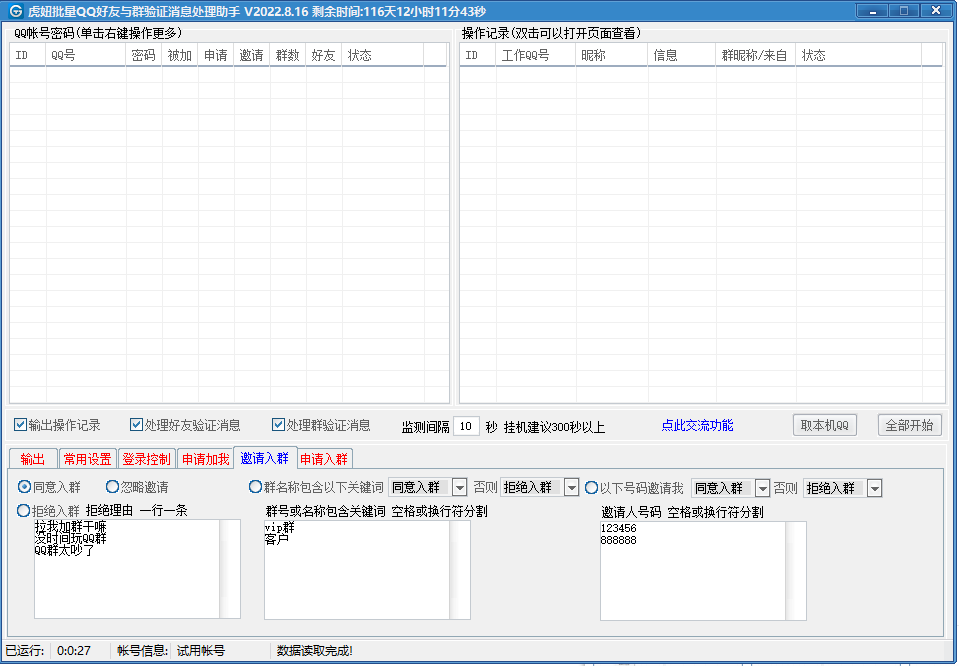Click the 全部开始 button

[x=909, y=425]
